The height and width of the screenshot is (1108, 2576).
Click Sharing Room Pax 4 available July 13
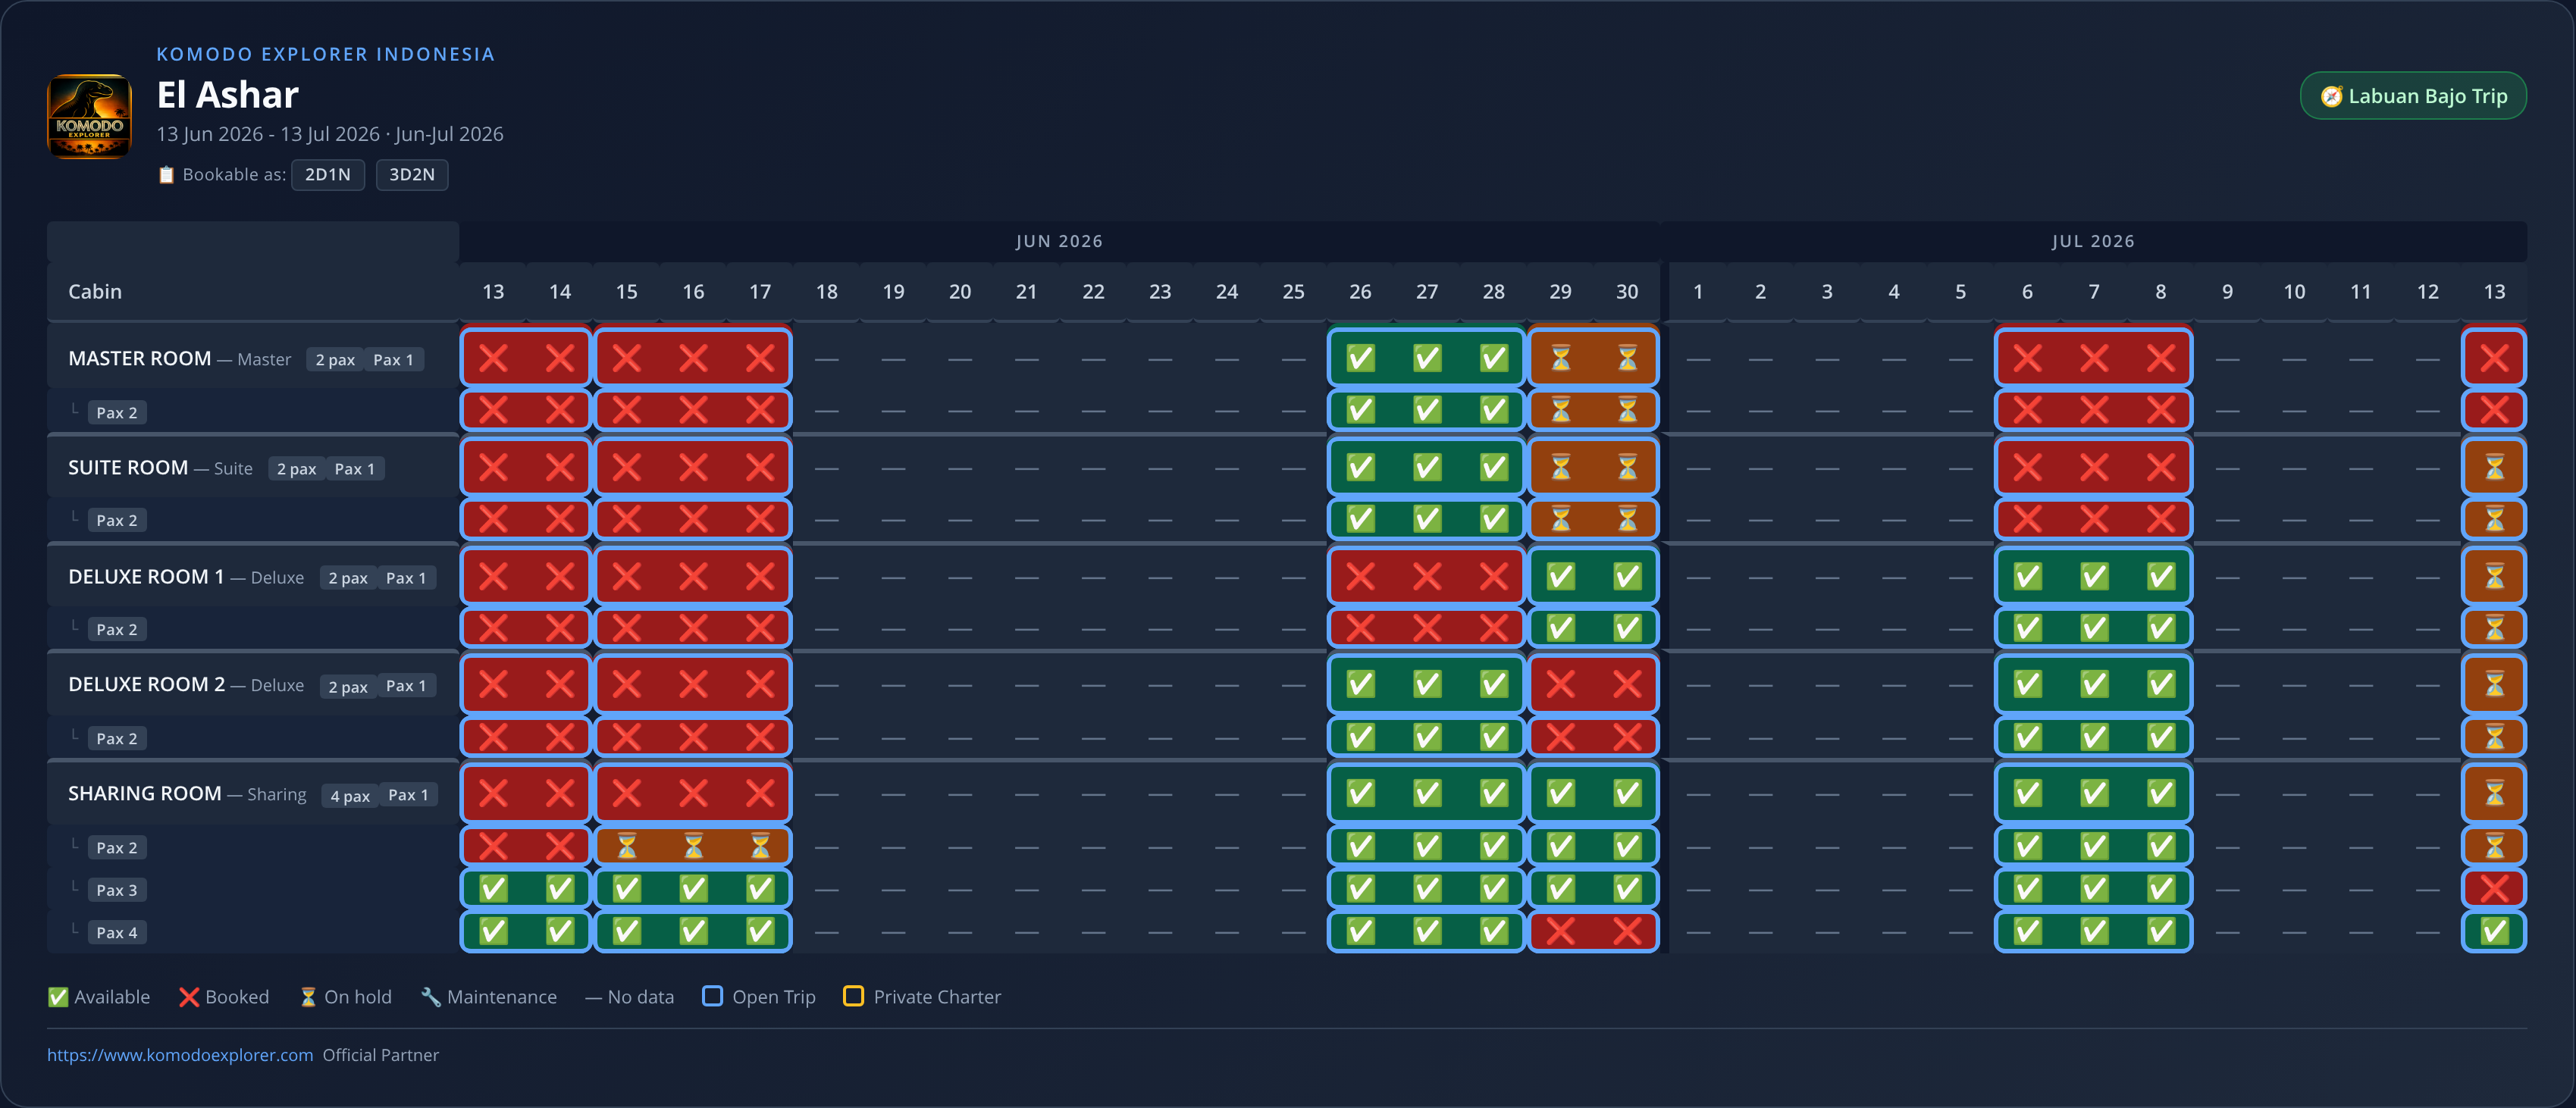coord(2494,931)
